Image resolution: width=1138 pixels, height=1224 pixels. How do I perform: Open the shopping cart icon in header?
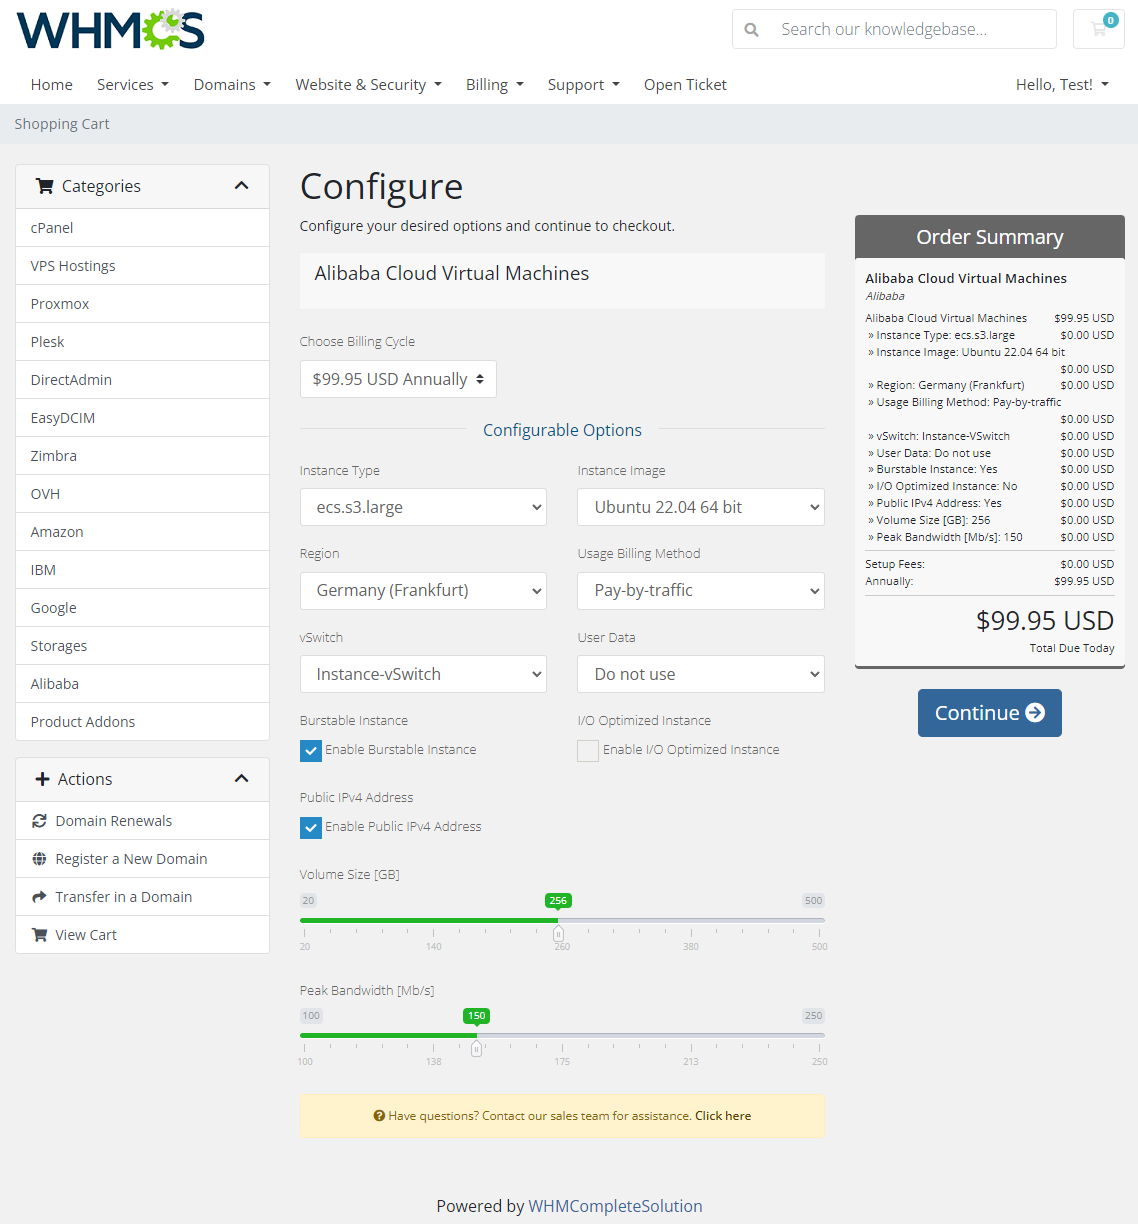(1099, 29)
